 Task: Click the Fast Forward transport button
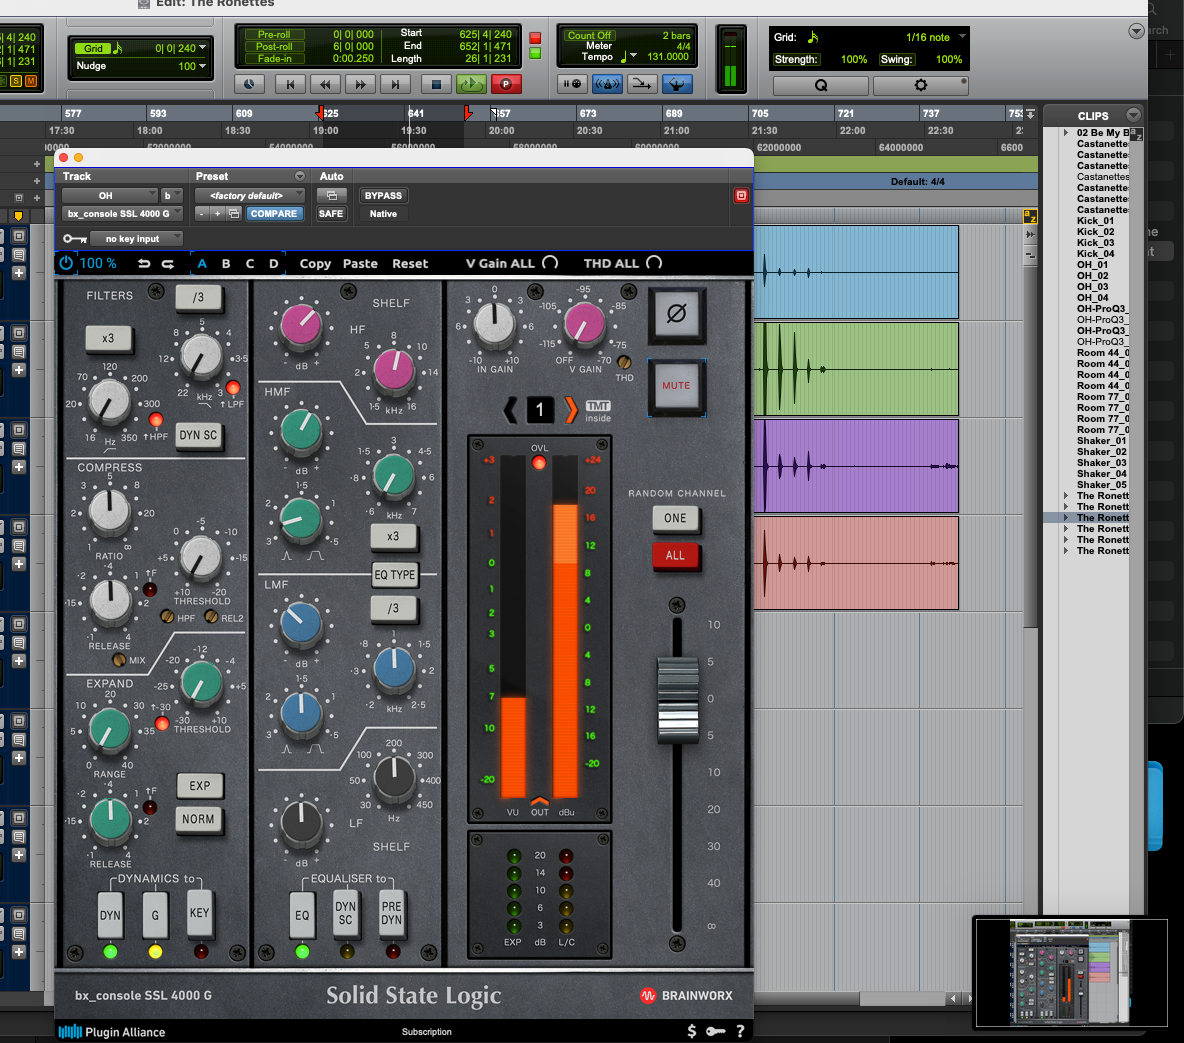tap(360, 85)
